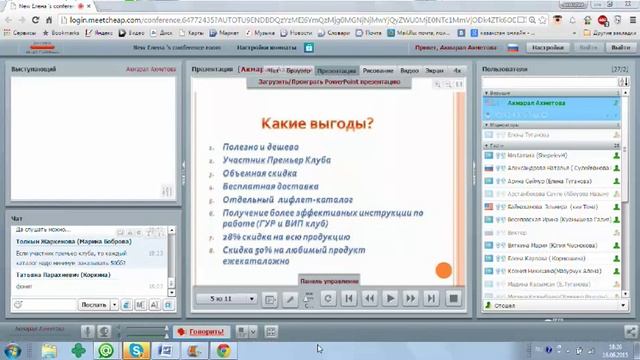The image size is (640, 360).
Task: Bookmark this page with star icon
Action: click(542, 20)
